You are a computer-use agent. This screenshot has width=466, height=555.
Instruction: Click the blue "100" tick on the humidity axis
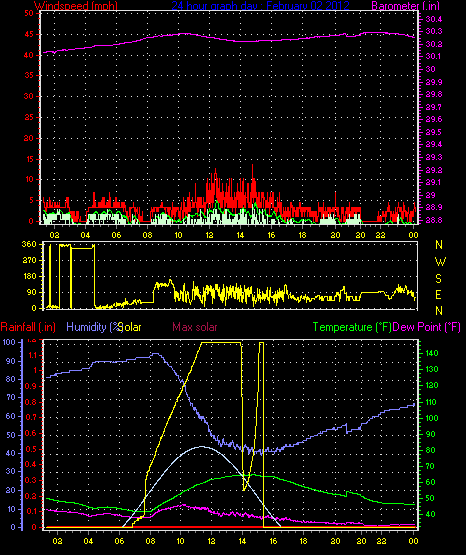pyautogui.click(x=9, y=342)
